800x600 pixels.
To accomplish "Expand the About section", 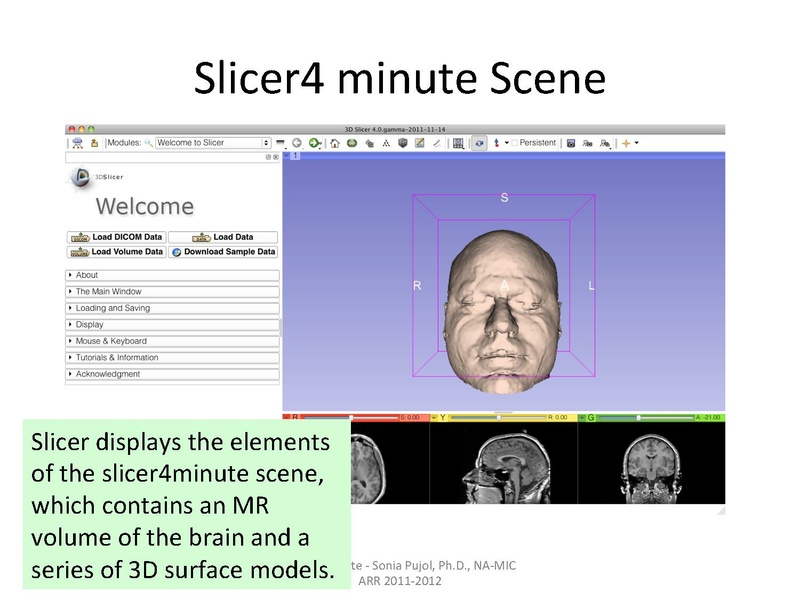I will click(x=172, y=275).
